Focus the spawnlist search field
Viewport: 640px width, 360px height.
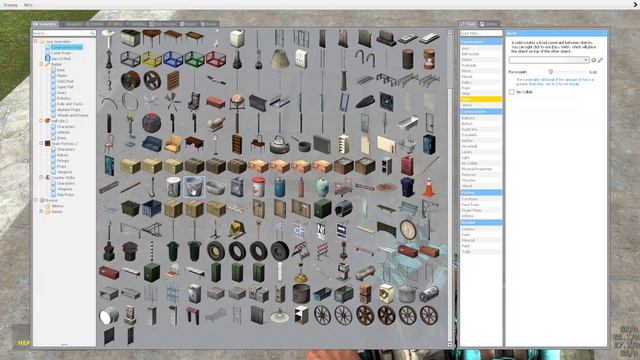pyautogui.click(x=64, y=33)
